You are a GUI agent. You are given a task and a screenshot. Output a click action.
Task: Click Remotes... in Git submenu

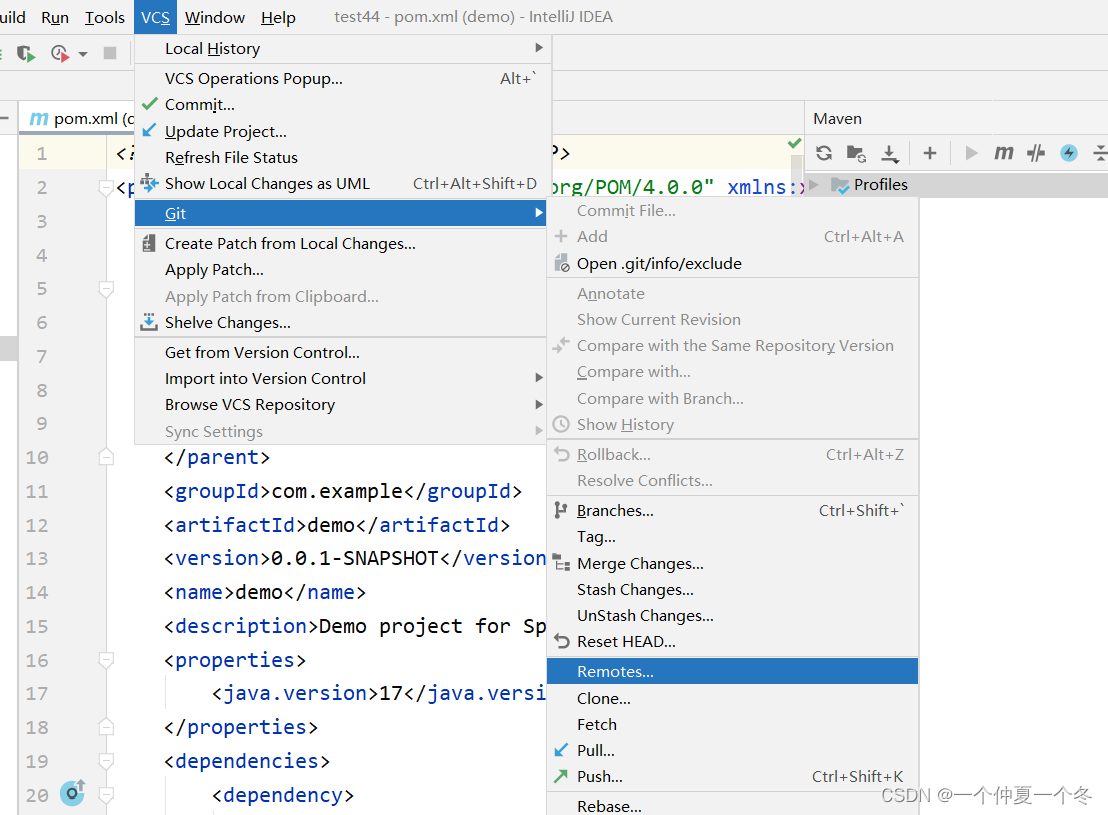(733, 672)
